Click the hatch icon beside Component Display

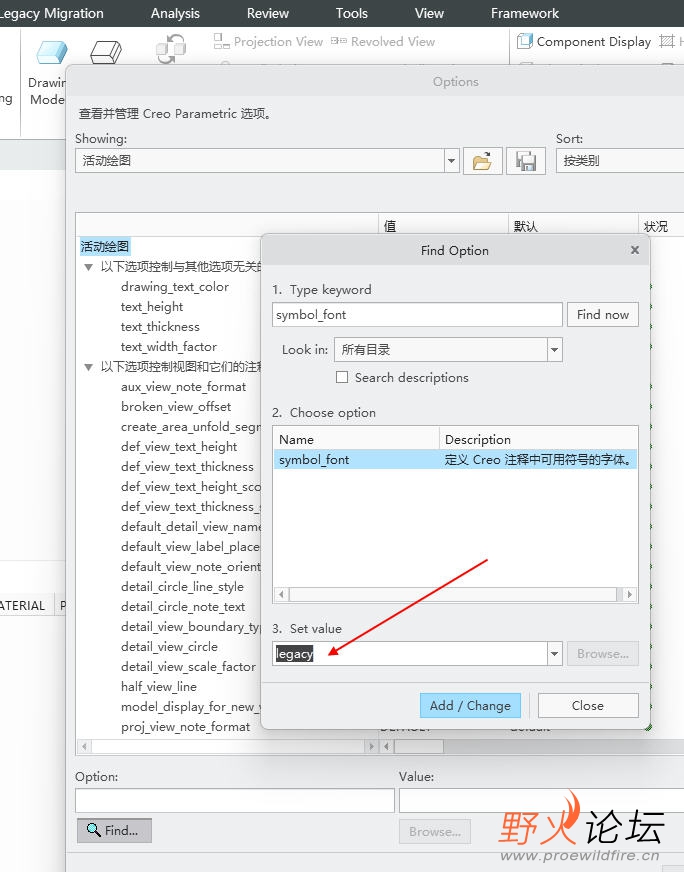(666, 42)
